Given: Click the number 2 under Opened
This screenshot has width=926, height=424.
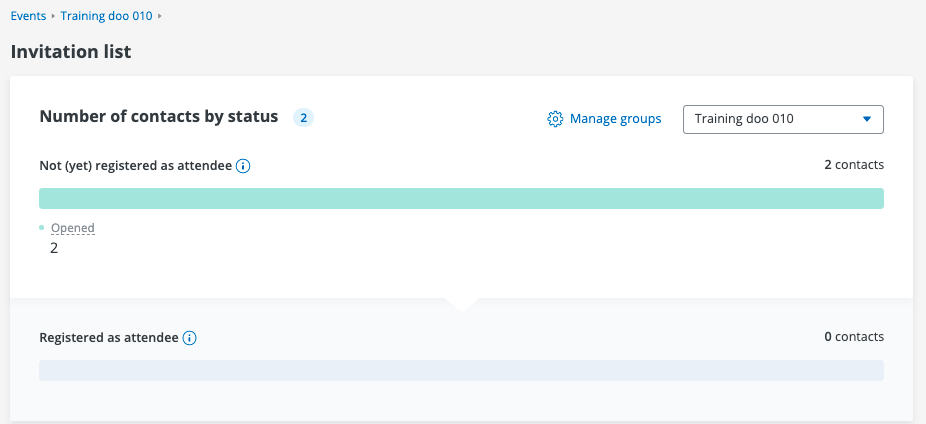Looking at the screenshot, I should [54, 248].
